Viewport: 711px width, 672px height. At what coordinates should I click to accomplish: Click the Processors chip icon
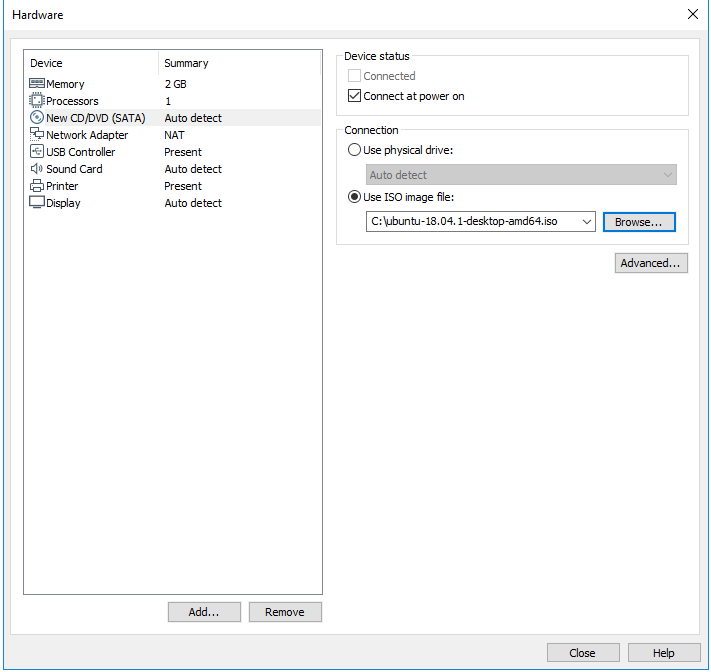[37, 100]
